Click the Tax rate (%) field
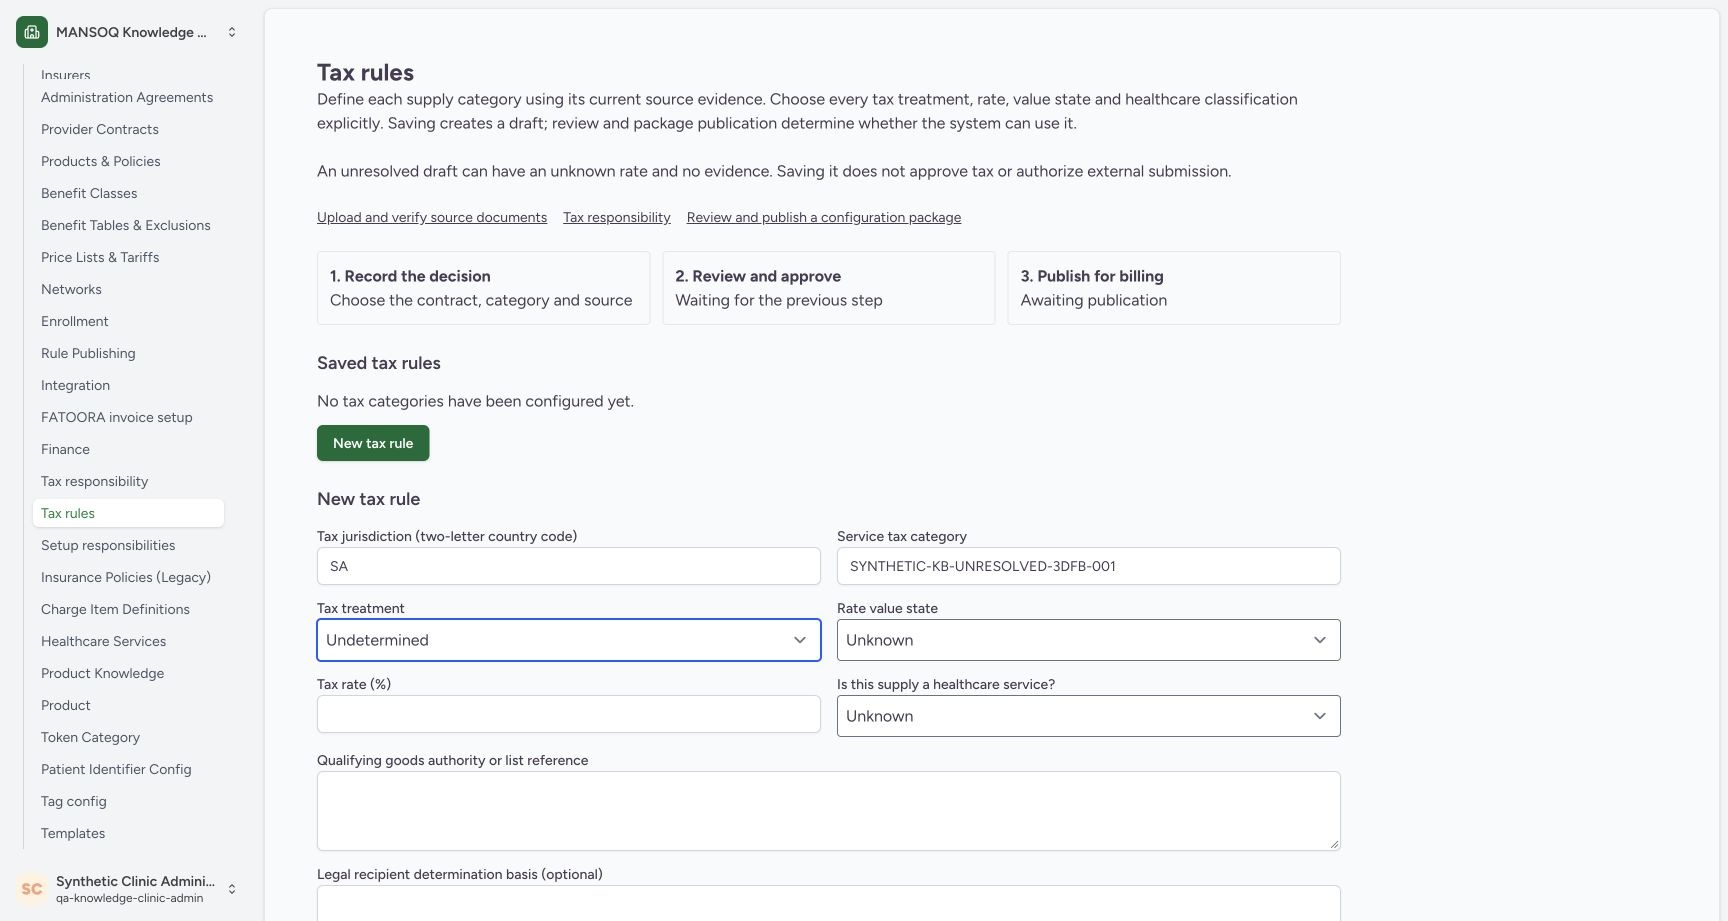This screenshot has height=921, width=1728. coord(569,714)
